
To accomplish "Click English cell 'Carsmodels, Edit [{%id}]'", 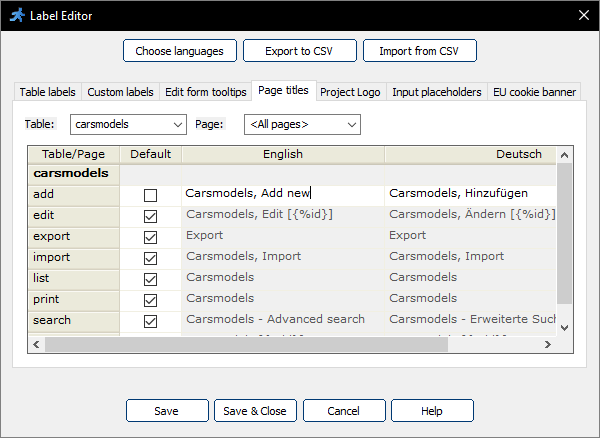I will pos(283,217).
